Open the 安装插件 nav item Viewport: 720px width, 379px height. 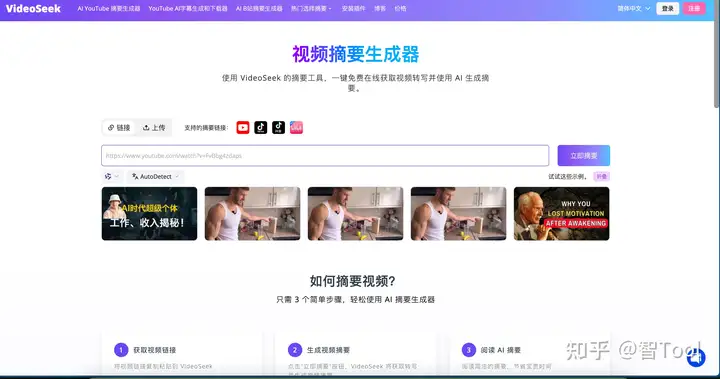tap(353, 8)
